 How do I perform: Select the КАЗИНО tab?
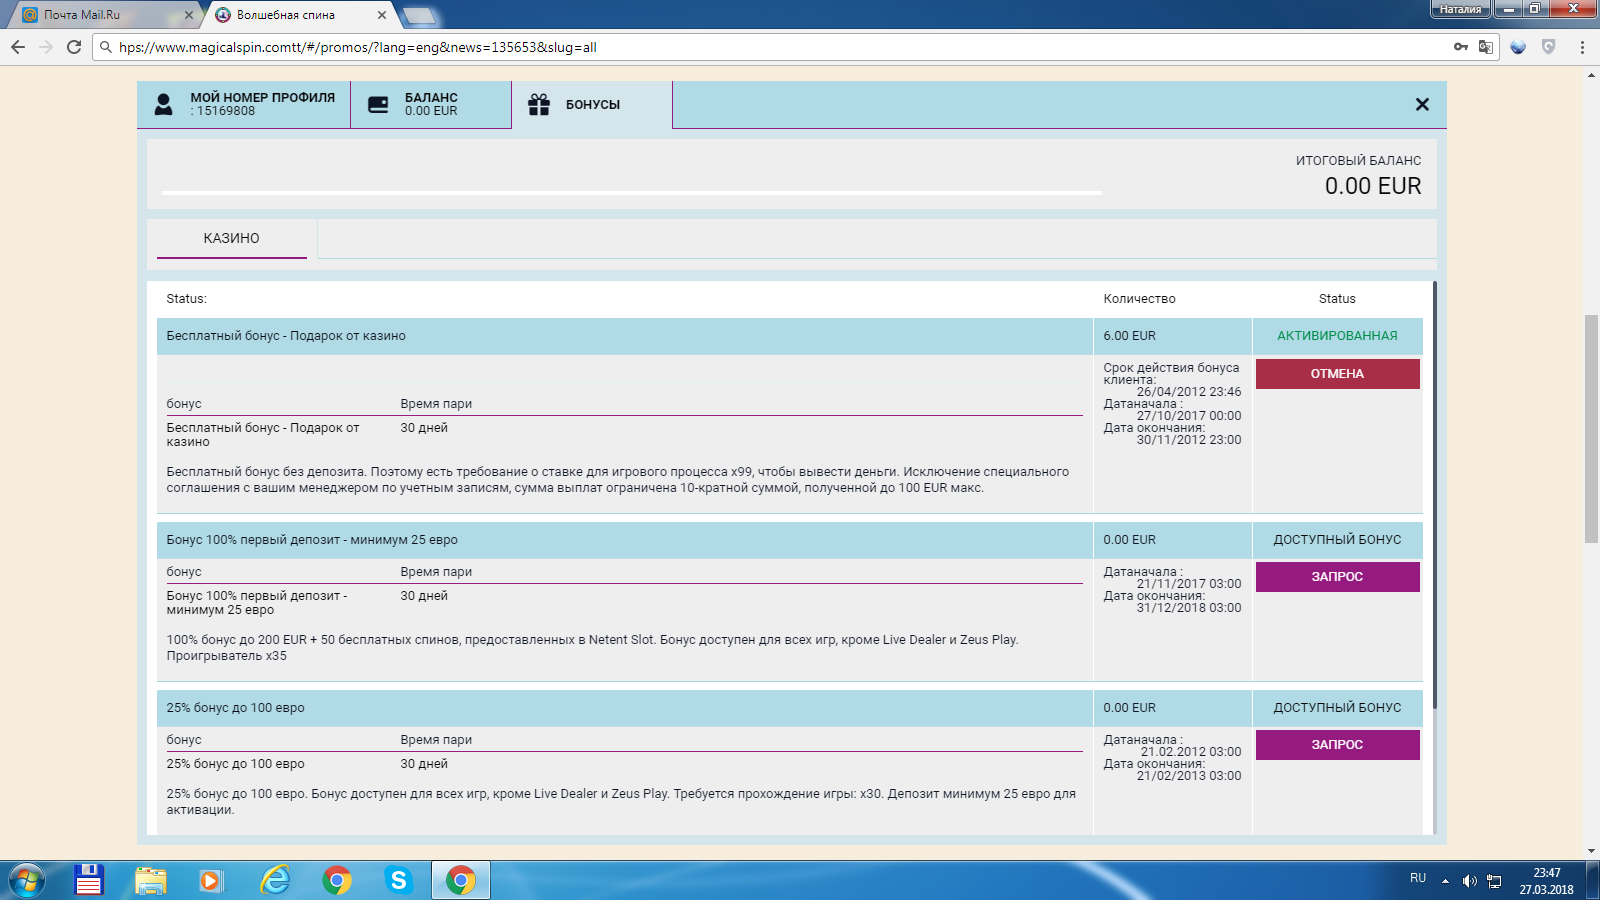point(232,239)
